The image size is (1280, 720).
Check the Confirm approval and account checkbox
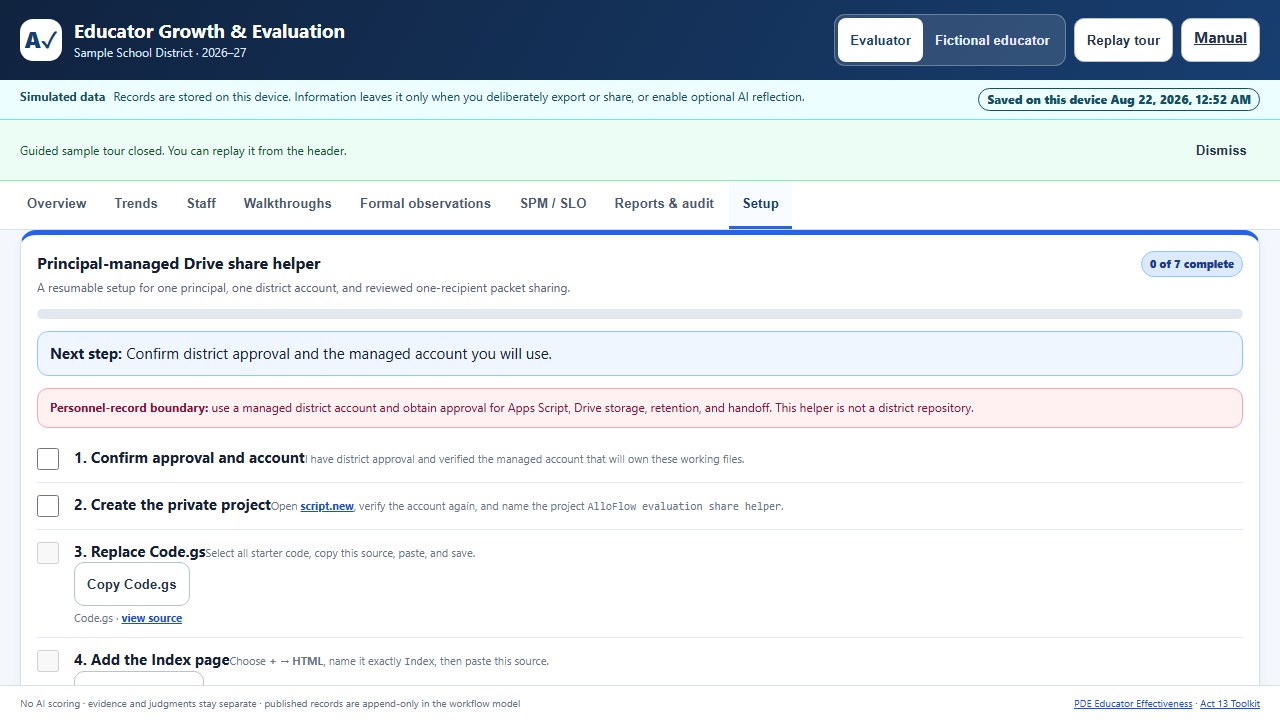[x=48, y=459]
